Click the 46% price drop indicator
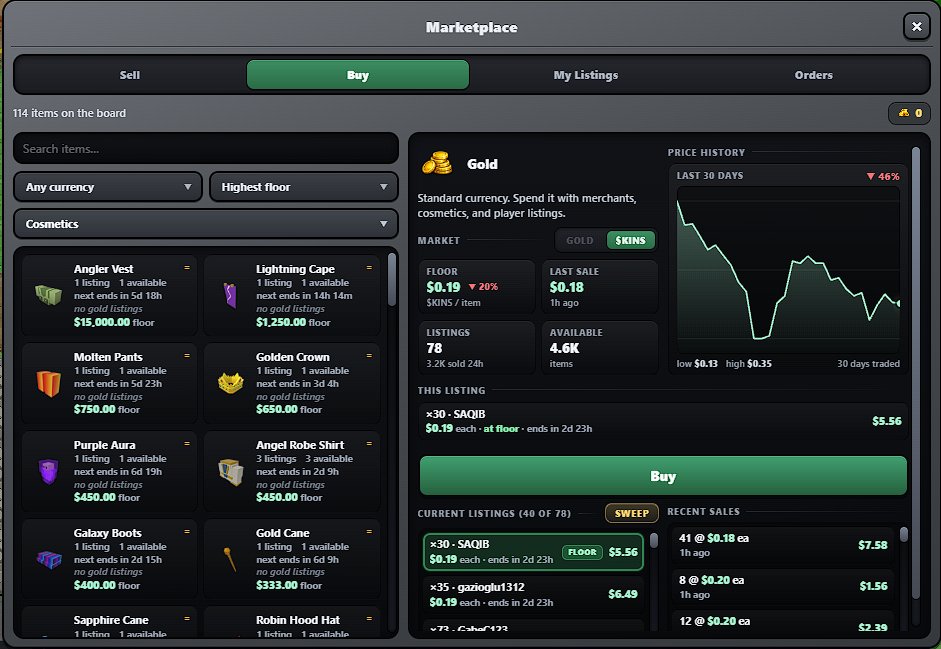 883,177
